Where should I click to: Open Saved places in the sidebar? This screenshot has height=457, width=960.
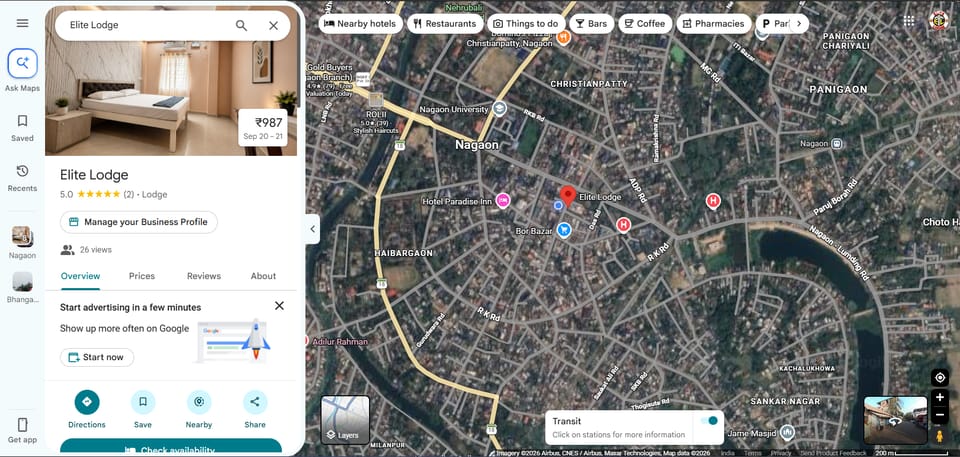(22, 127)
